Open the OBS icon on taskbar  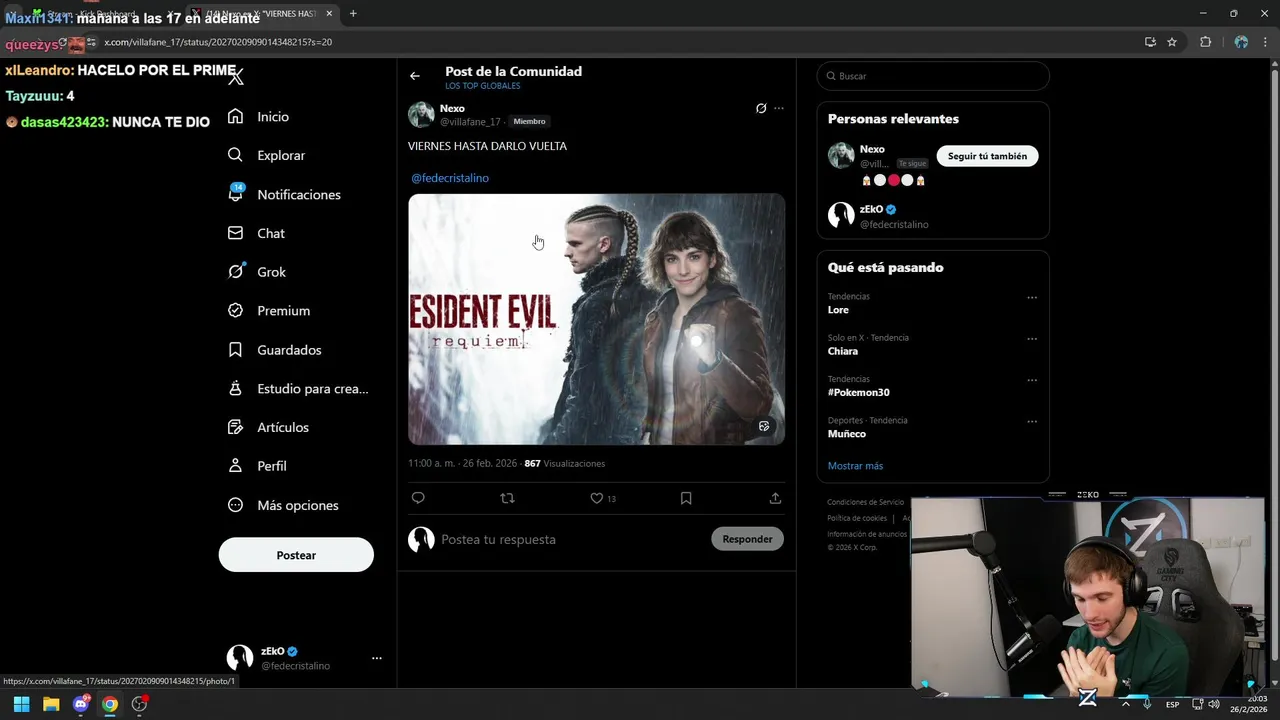[x=140, y=704]
